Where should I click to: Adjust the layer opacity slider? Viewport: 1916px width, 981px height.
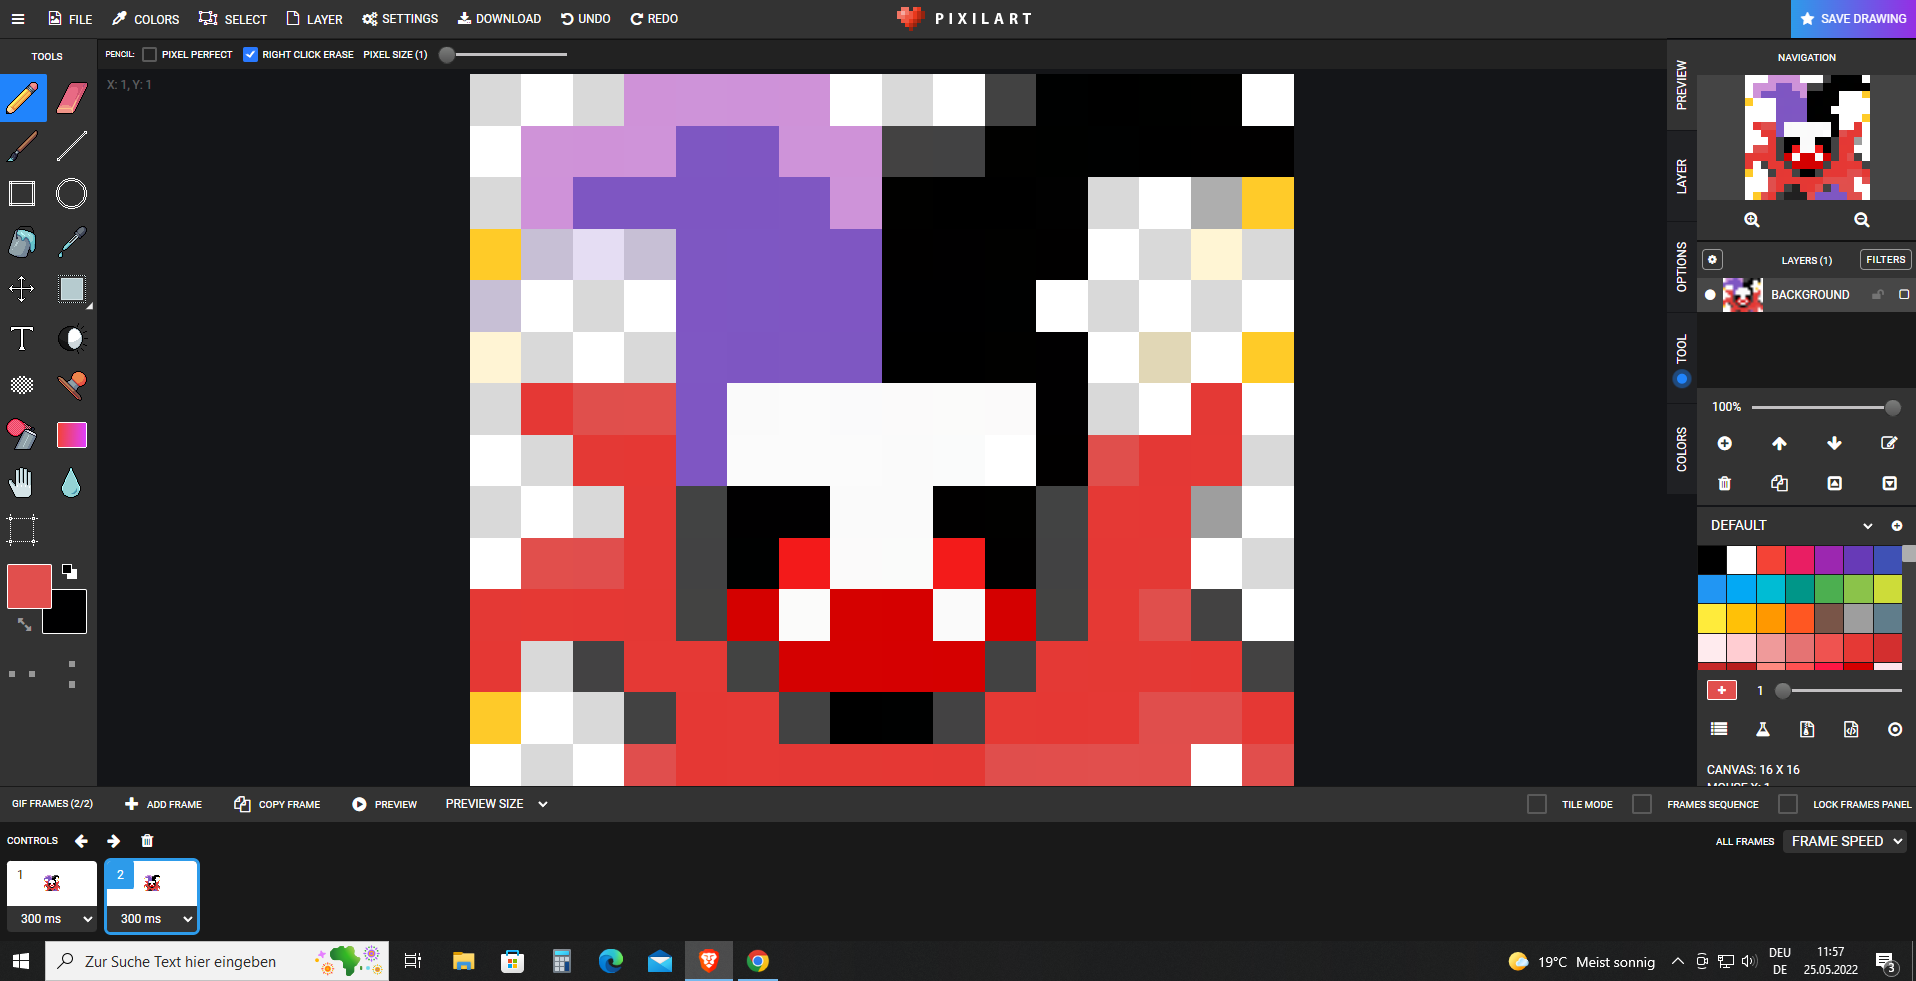coord(1826,407)
